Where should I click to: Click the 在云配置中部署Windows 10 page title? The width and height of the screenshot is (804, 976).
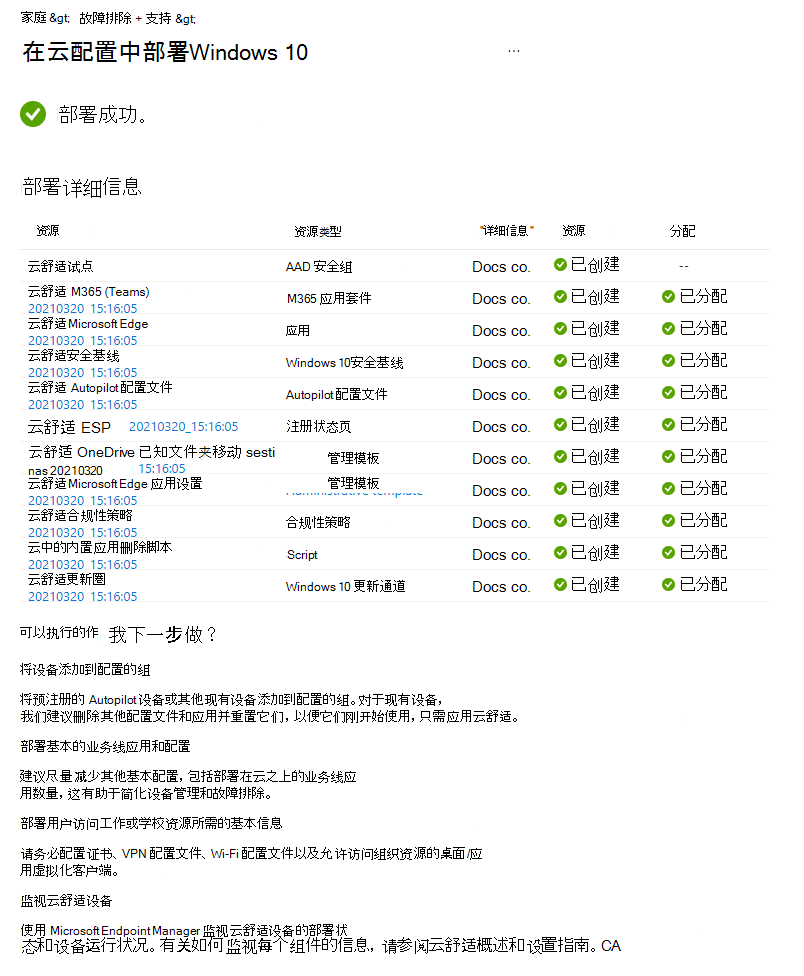165,52
